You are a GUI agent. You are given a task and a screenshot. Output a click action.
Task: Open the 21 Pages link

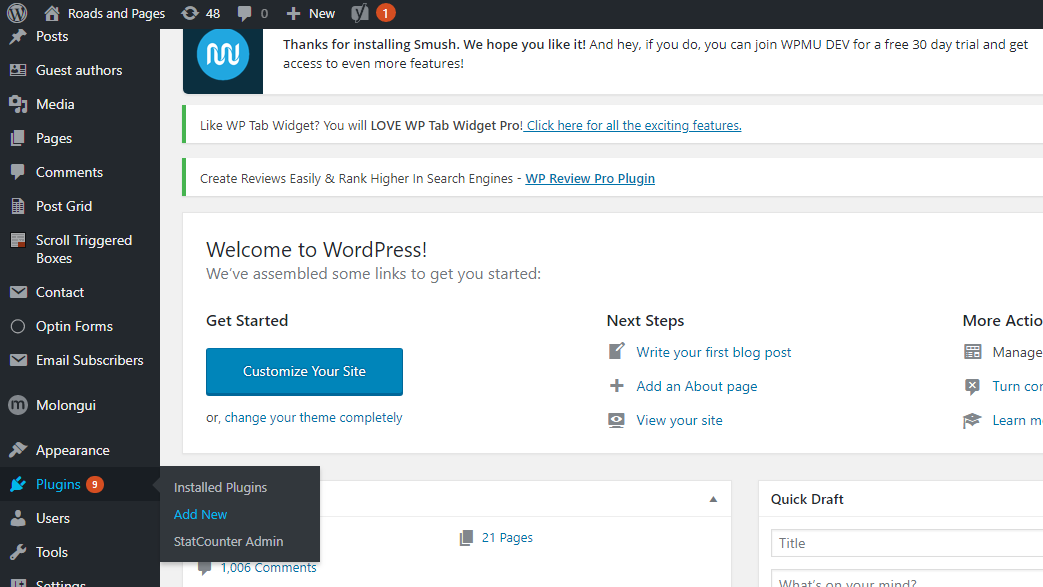(x=507, y=537)
